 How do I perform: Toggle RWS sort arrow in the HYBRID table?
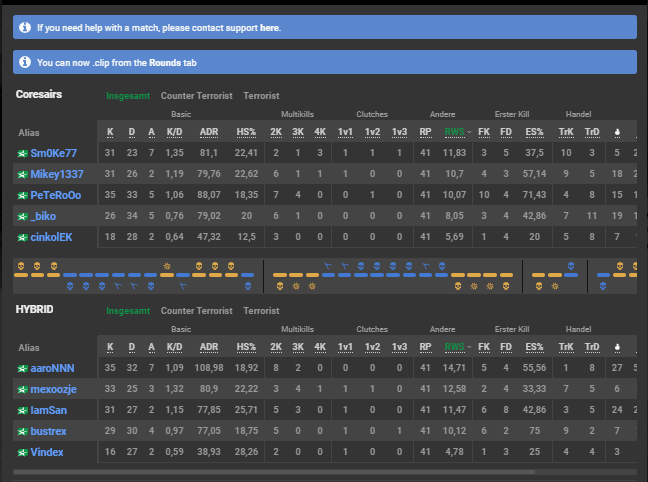tap(469, 347)
